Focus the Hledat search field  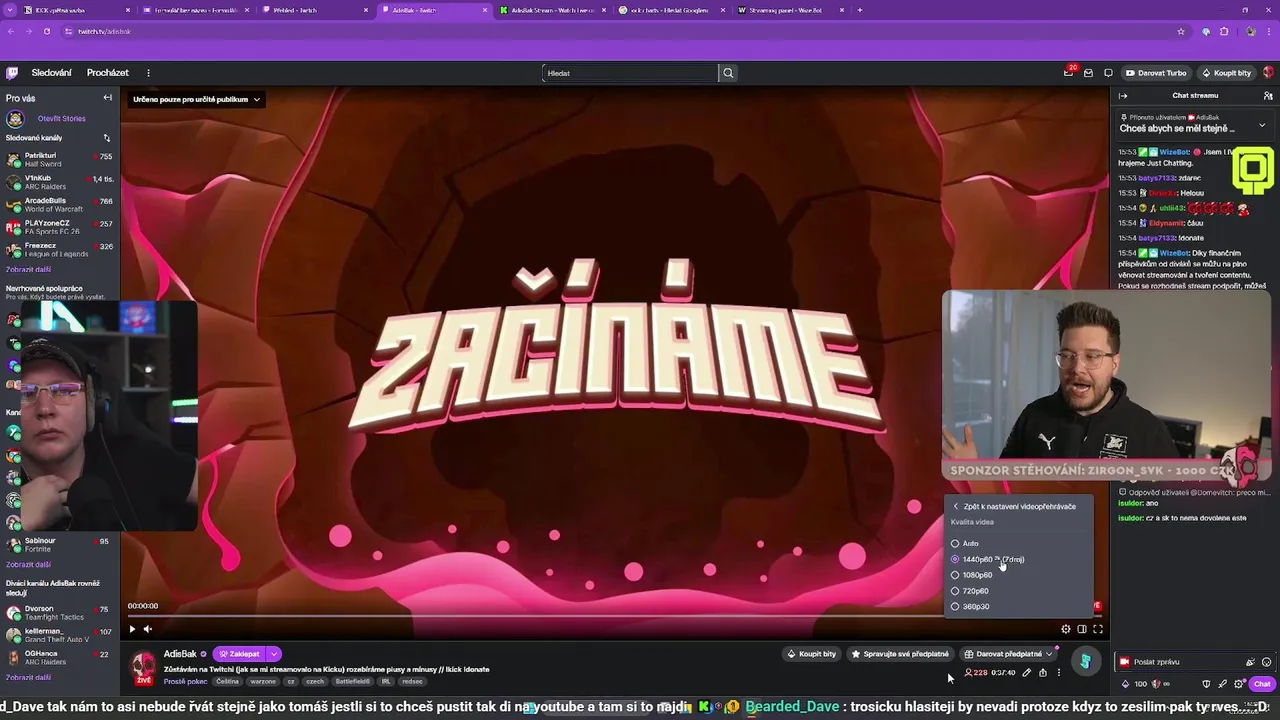(631, 73)
